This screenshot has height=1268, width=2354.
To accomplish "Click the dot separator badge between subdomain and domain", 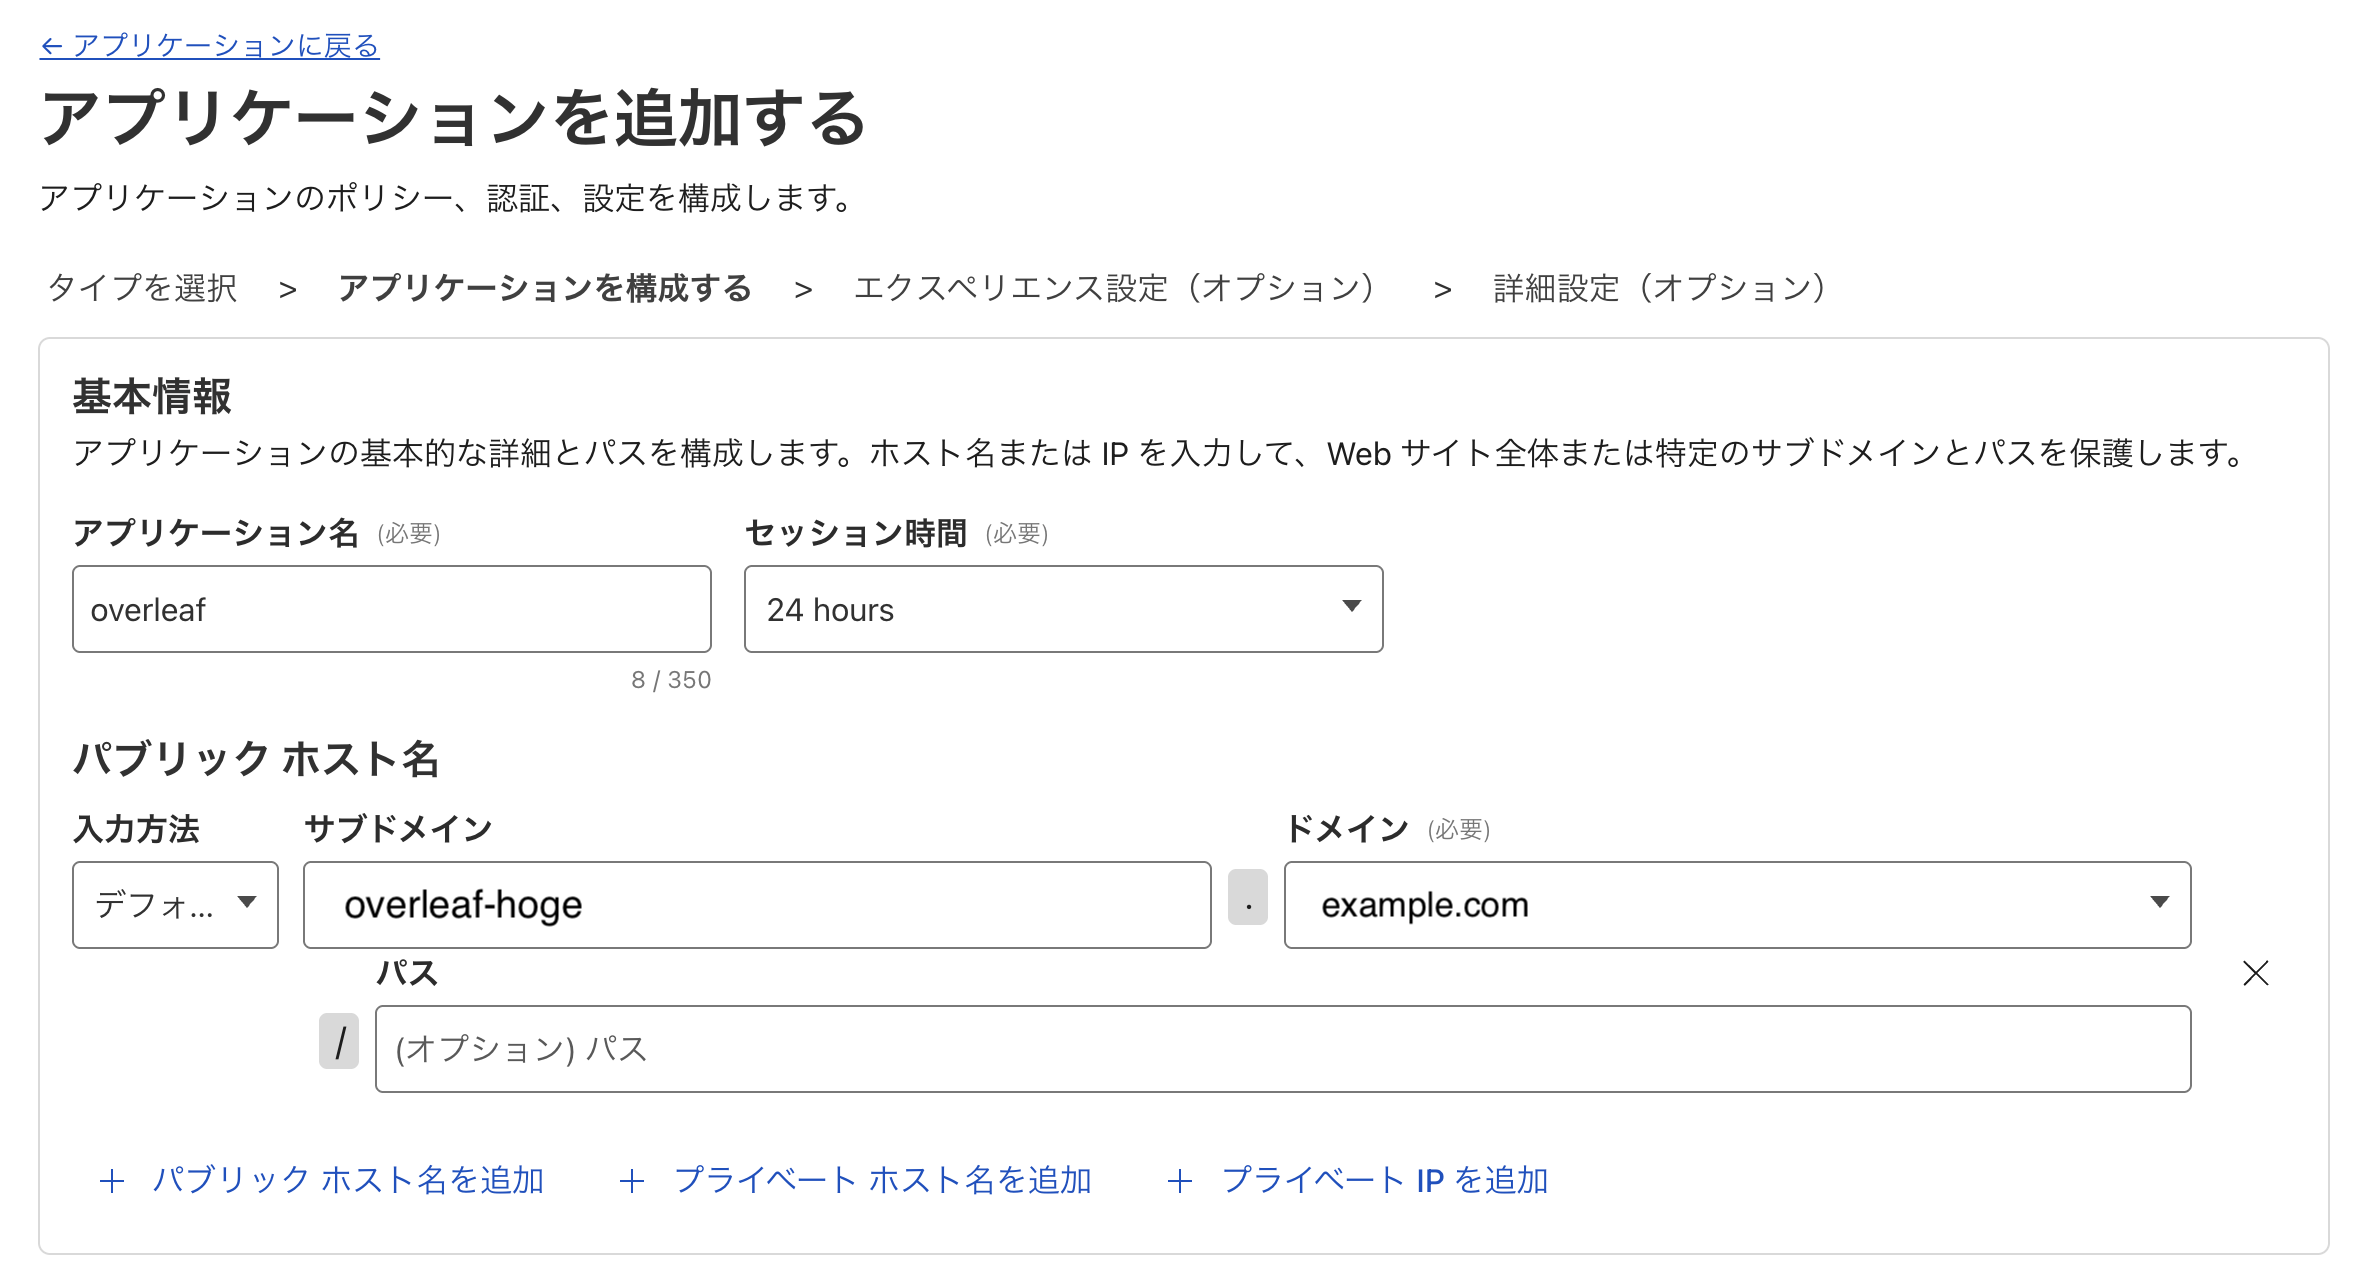I will tap(1247, 898).
